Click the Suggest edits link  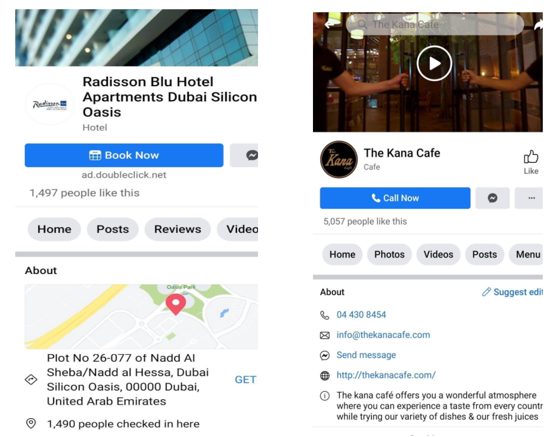pos(512,292)
